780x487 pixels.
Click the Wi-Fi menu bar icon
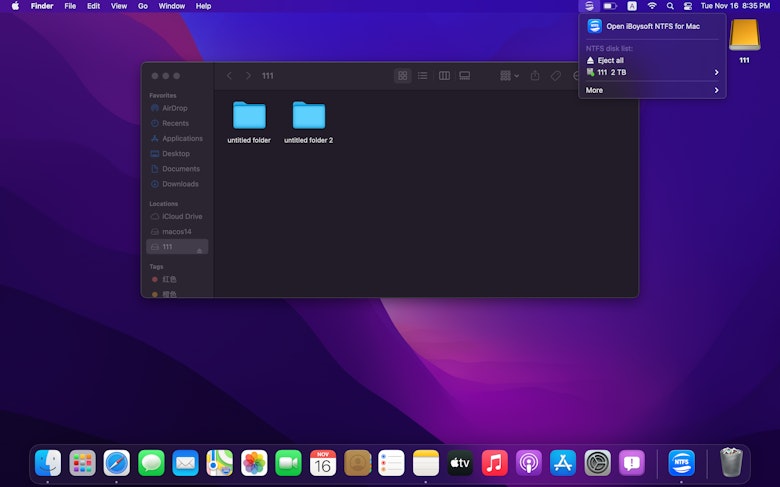point(652,6)
